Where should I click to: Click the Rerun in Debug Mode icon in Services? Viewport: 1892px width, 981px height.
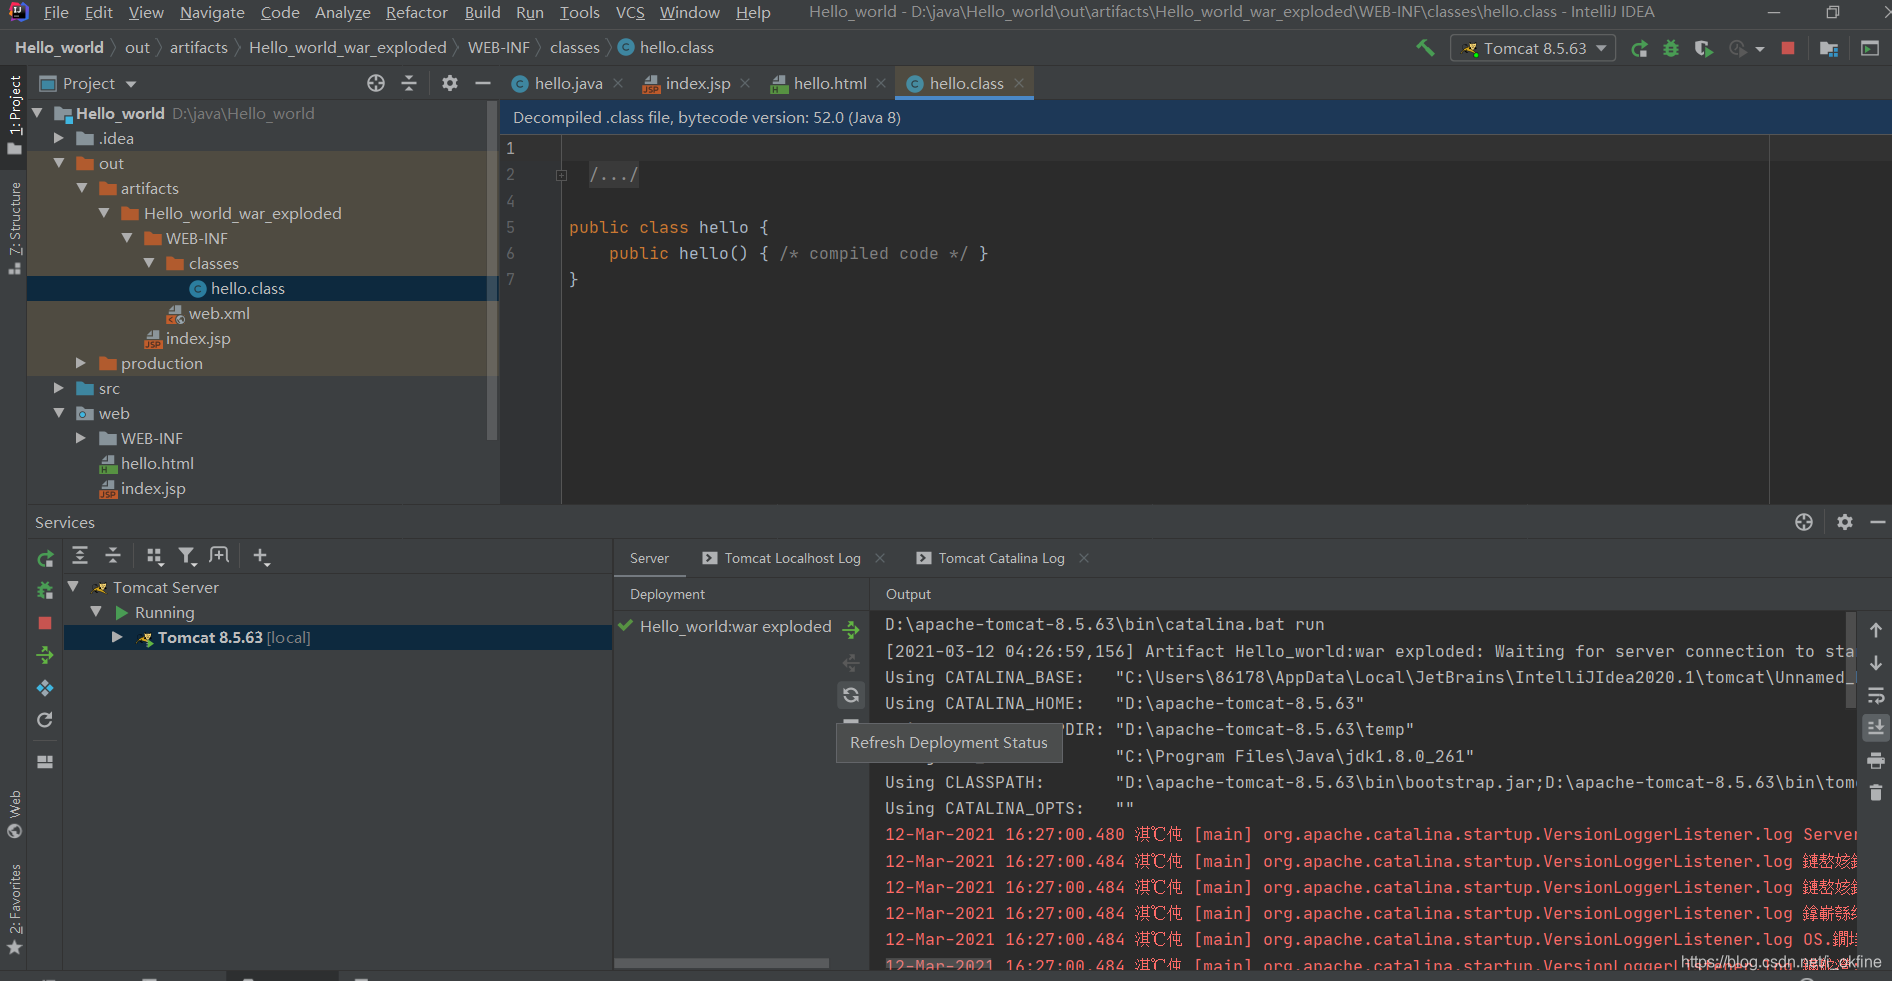pos(45,591)
